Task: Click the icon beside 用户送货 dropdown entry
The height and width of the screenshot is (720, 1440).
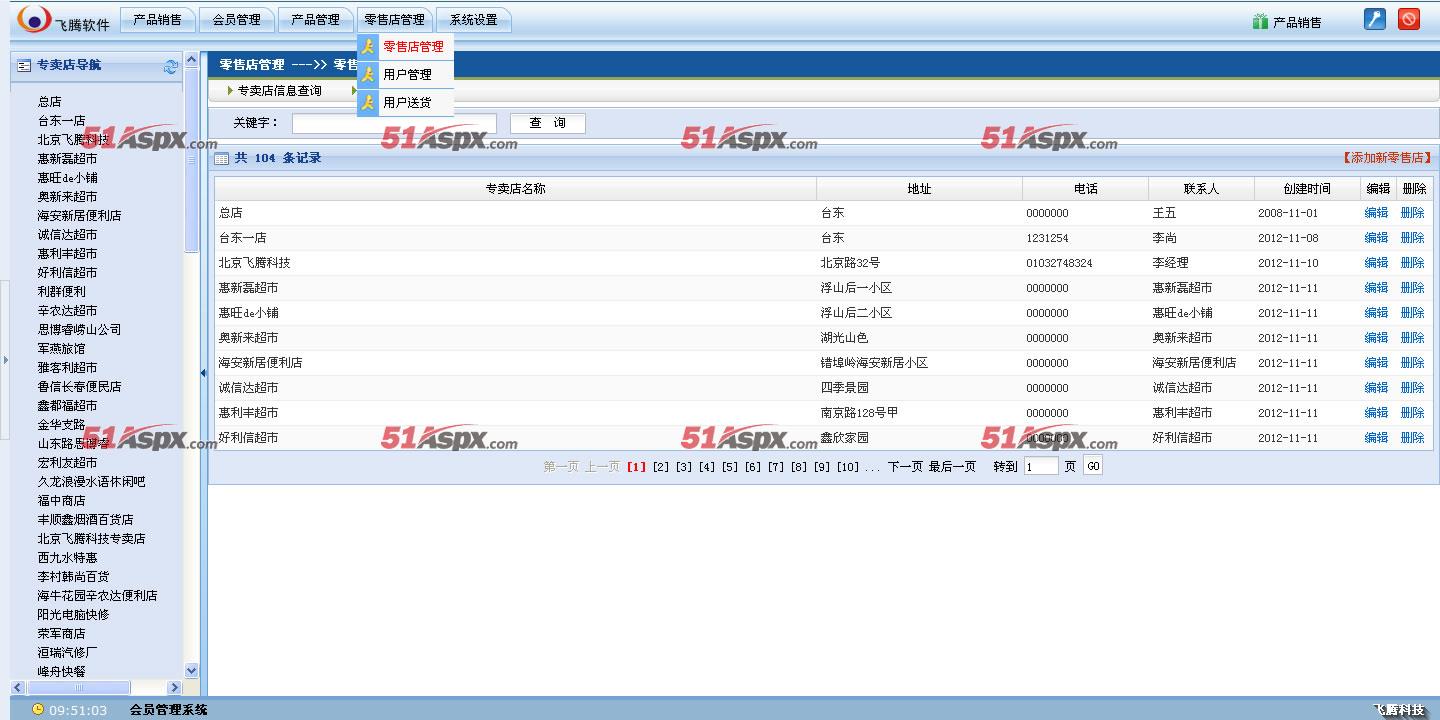Action: pos(368,102)
